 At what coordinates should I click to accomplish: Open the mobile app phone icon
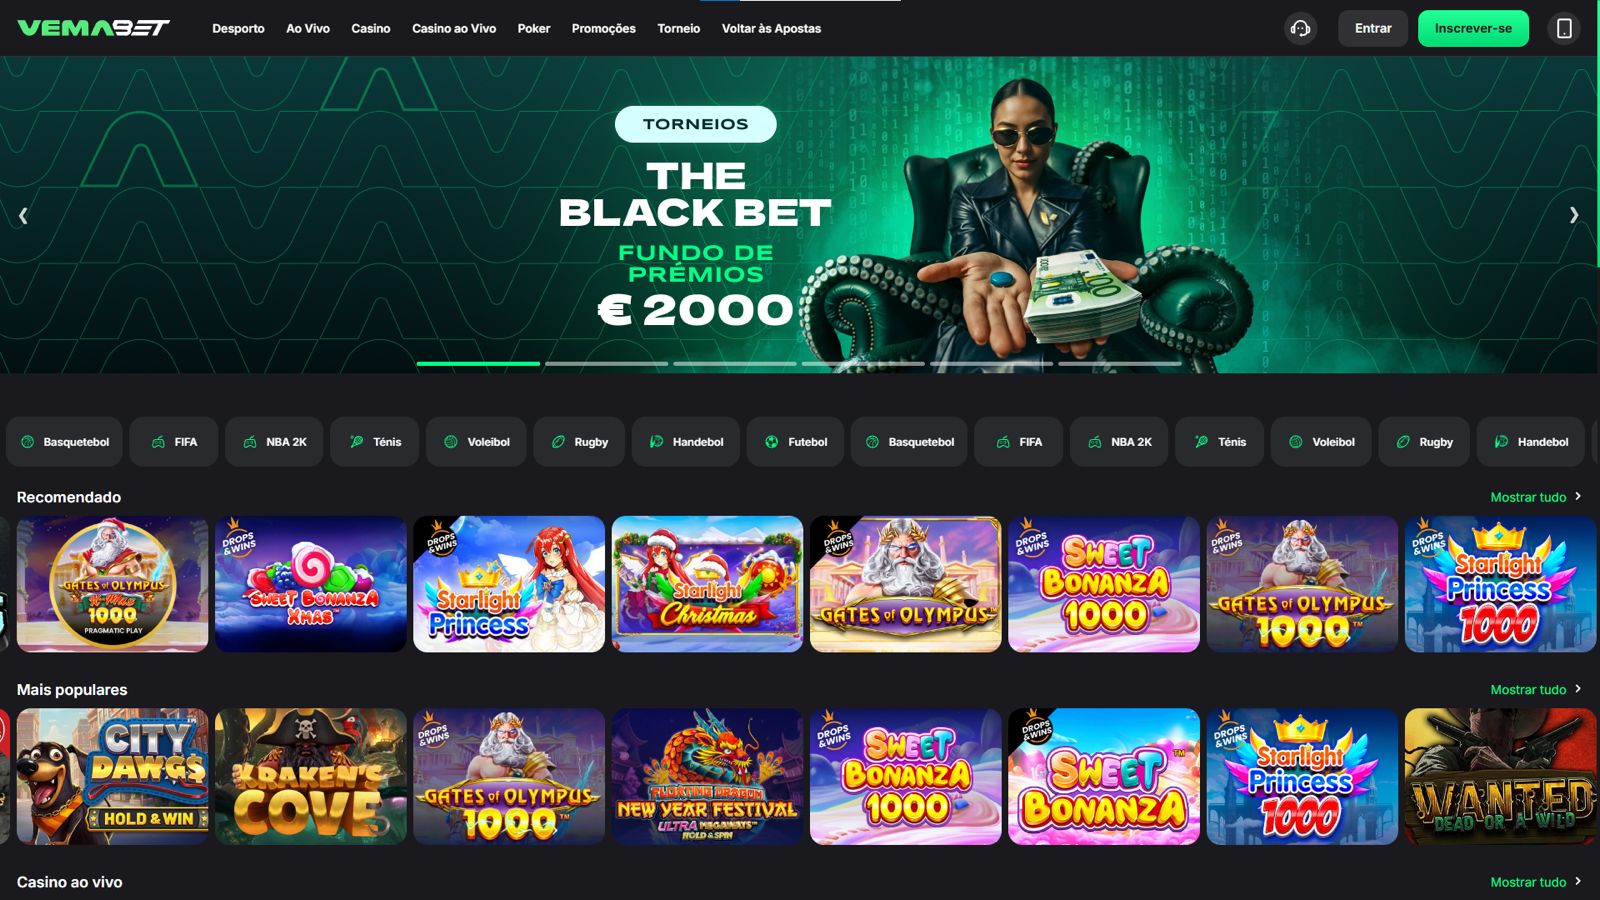coord(1564,28)
